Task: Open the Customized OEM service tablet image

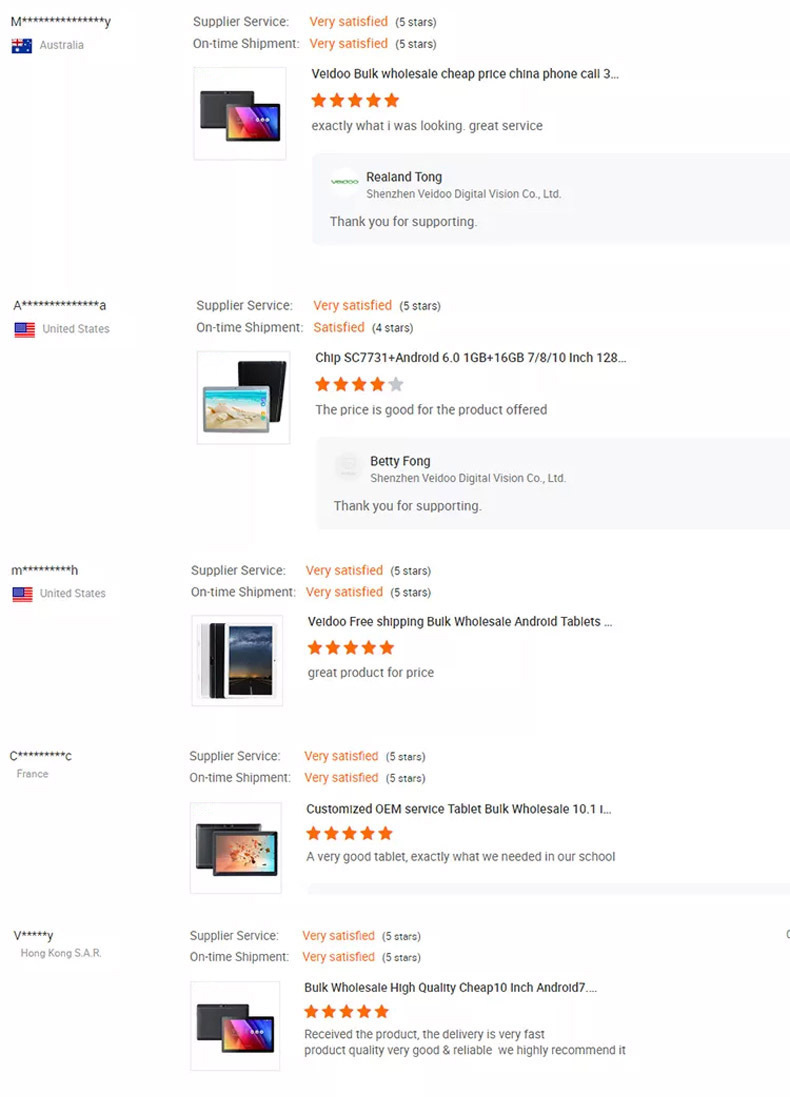Action: point(236,848)
